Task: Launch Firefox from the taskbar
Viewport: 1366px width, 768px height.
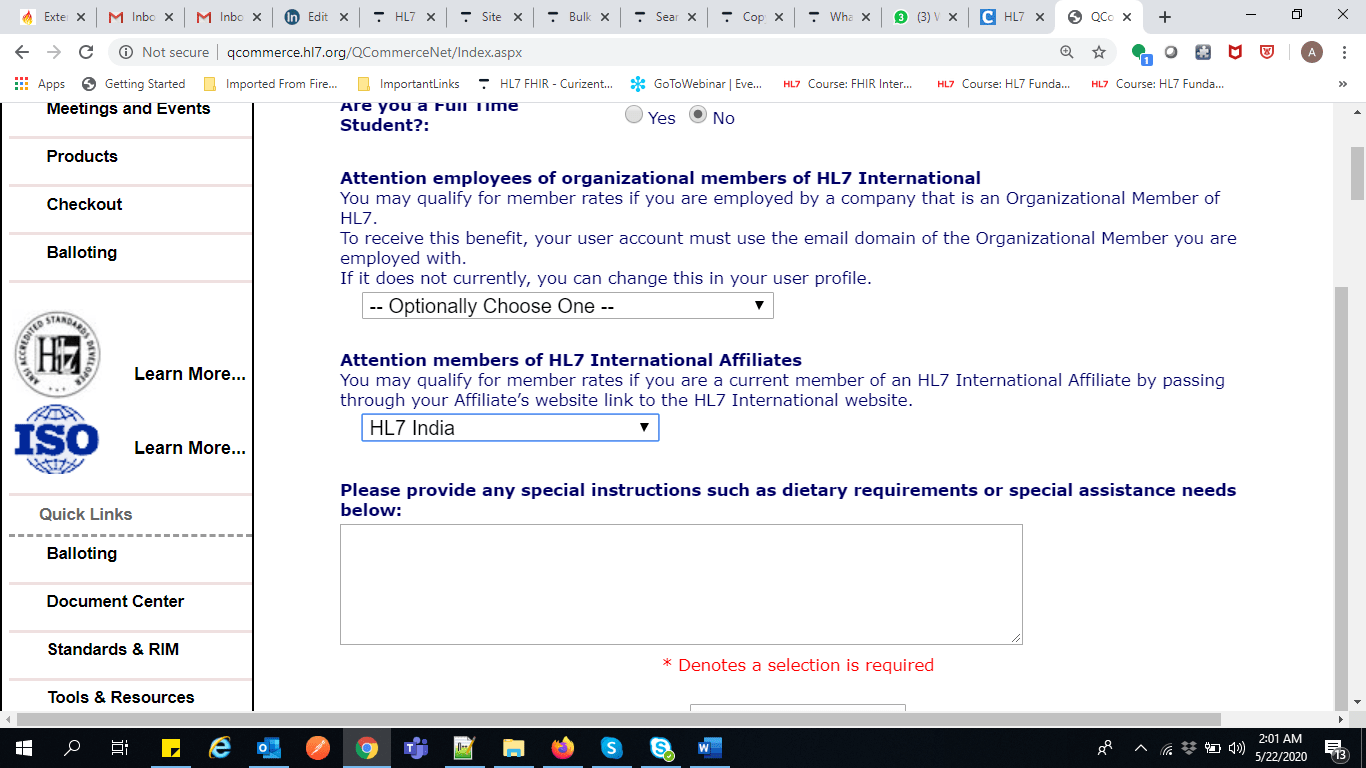Action: [562, 747]
